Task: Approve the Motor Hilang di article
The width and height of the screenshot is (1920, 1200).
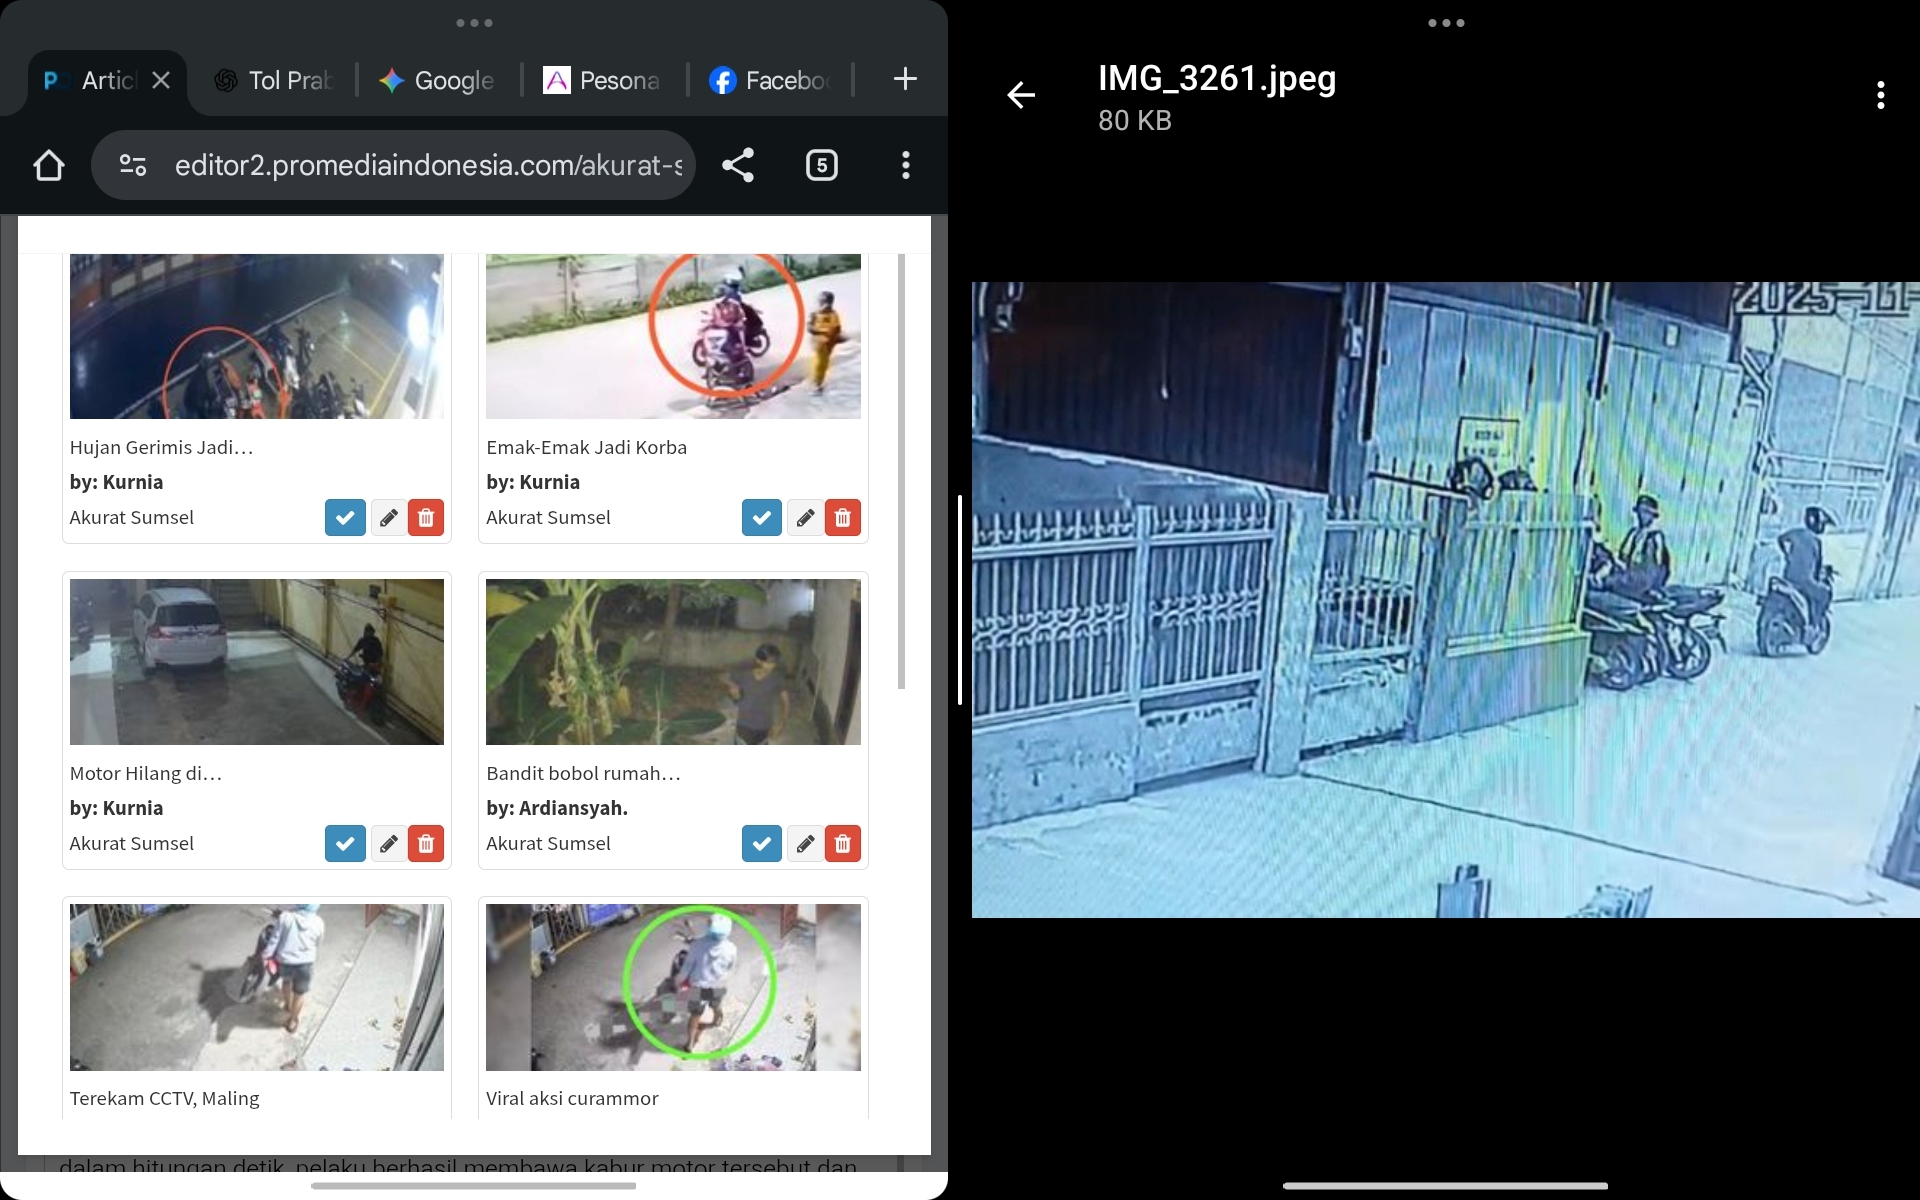Action: pyautogui.click(x=345, y=844)
